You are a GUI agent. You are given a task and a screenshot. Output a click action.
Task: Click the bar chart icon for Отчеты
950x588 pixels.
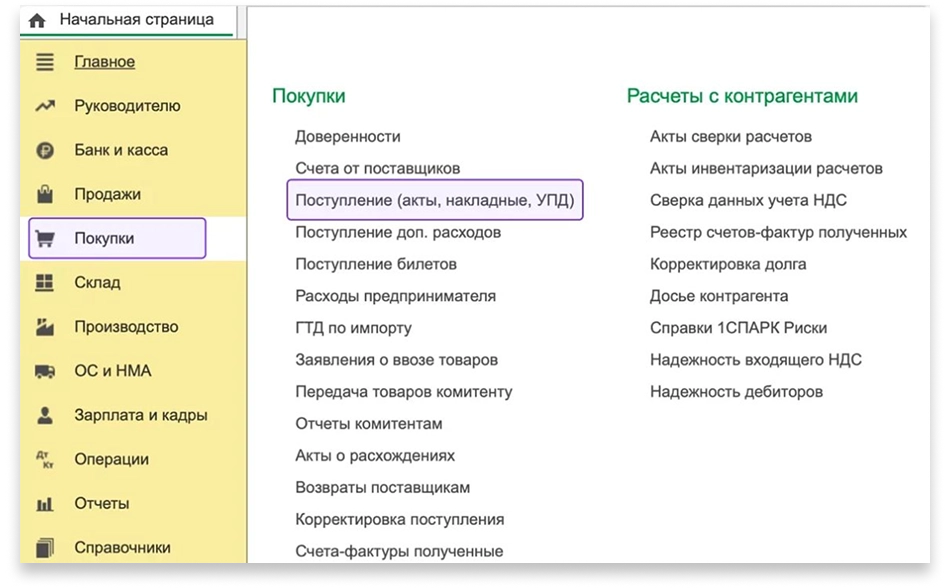pyautogui.click(x=45, y=504)
